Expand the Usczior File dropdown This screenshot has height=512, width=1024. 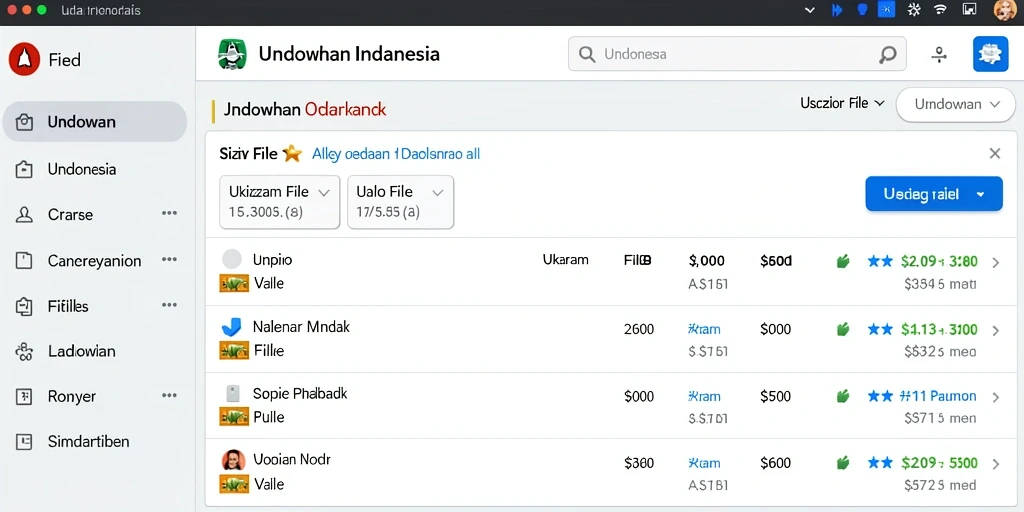(x=842, y=103)
